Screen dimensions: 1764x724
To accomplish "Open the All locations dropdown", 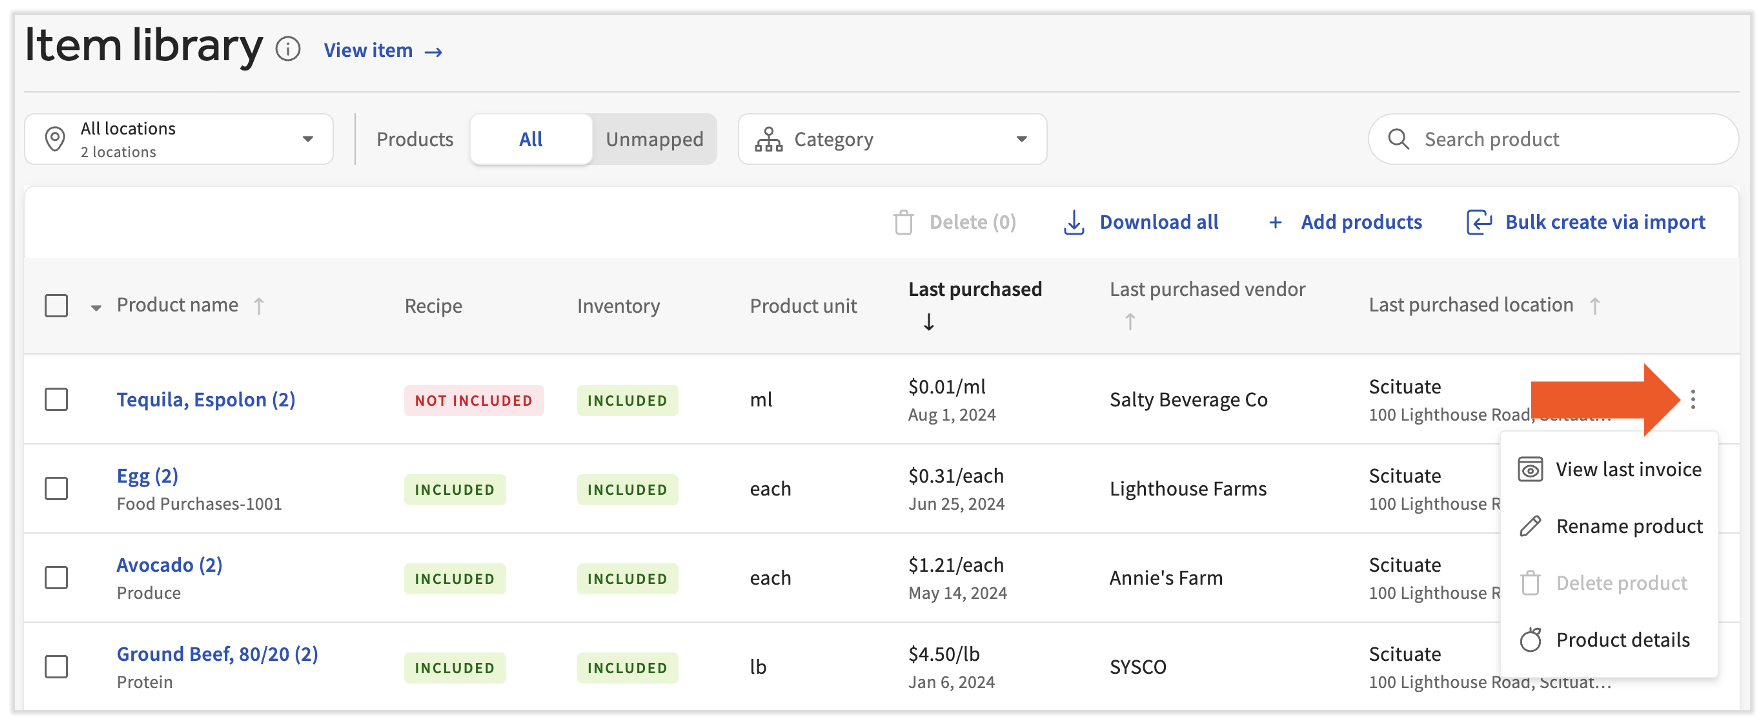I will [179, 139].
